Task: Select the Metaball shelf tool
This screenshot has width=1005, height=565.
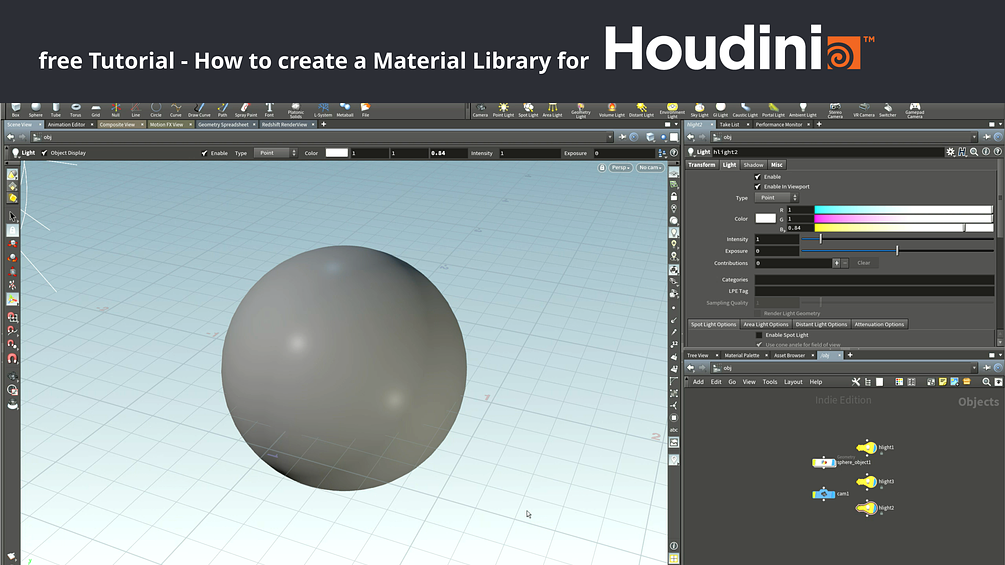Action: [345, 110]
